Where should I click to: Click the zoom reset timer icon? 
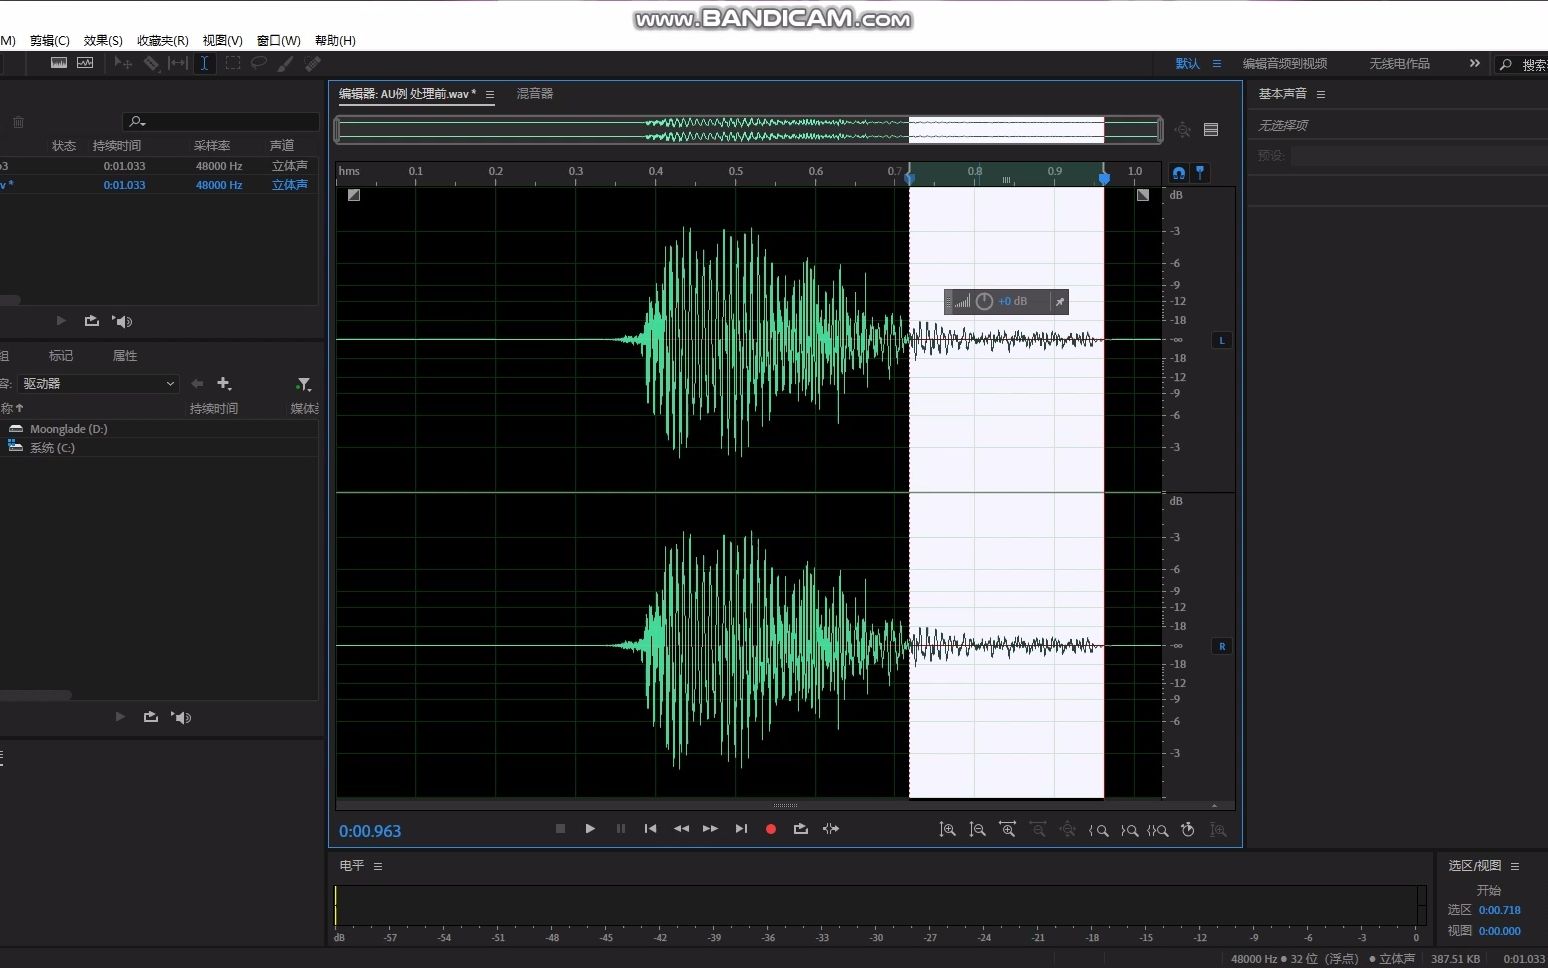[1188, 830]
